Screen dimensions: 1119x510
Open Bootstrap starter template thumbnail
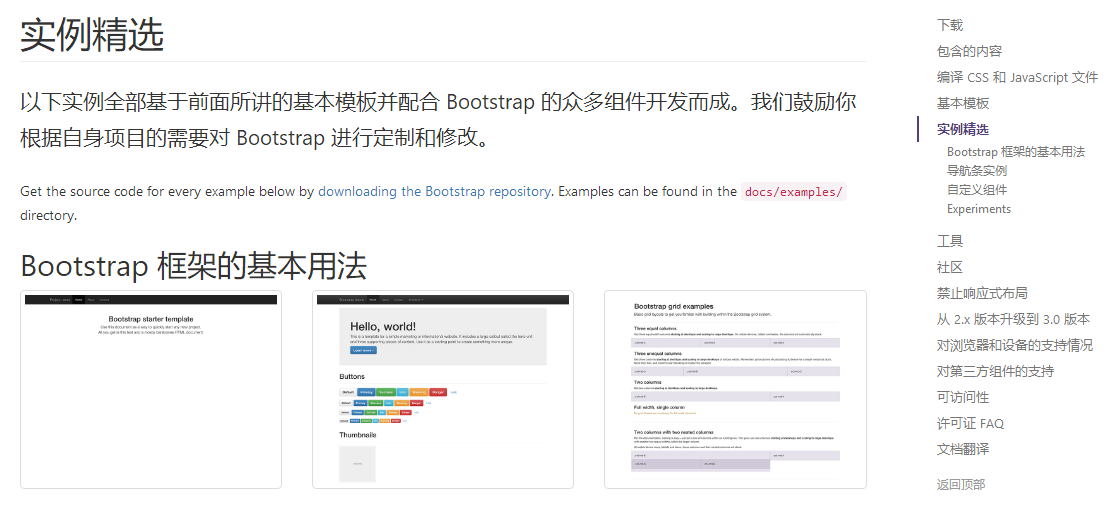(151, 389)
